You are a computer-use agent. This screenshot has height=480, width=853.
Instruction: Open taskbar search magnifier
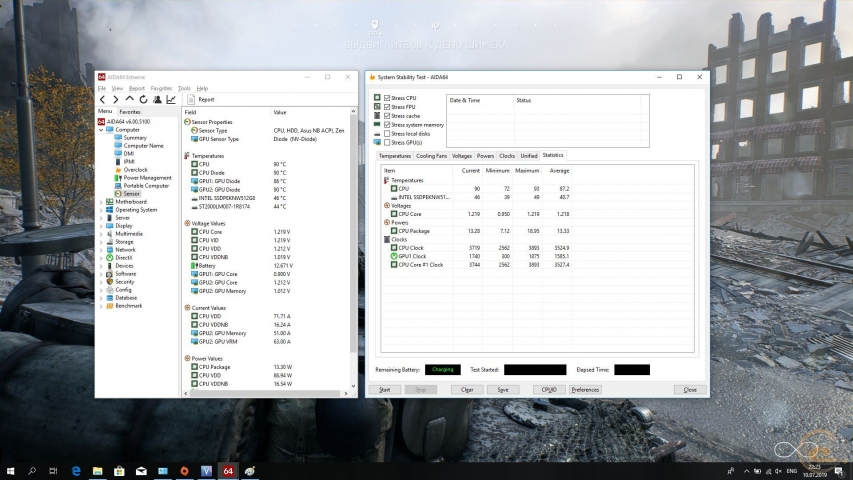coord(32,471)
